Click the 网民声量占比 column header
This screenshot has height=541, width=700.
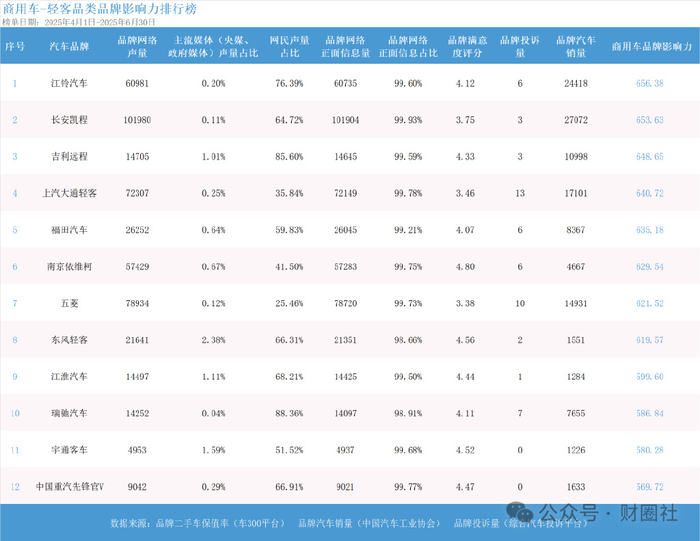point(289,46)
